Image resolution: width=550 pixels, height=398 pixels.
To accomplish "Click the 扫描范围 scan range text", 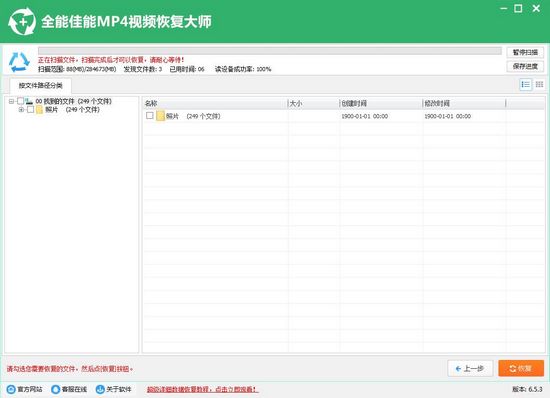I will click(x=77, y=69).
